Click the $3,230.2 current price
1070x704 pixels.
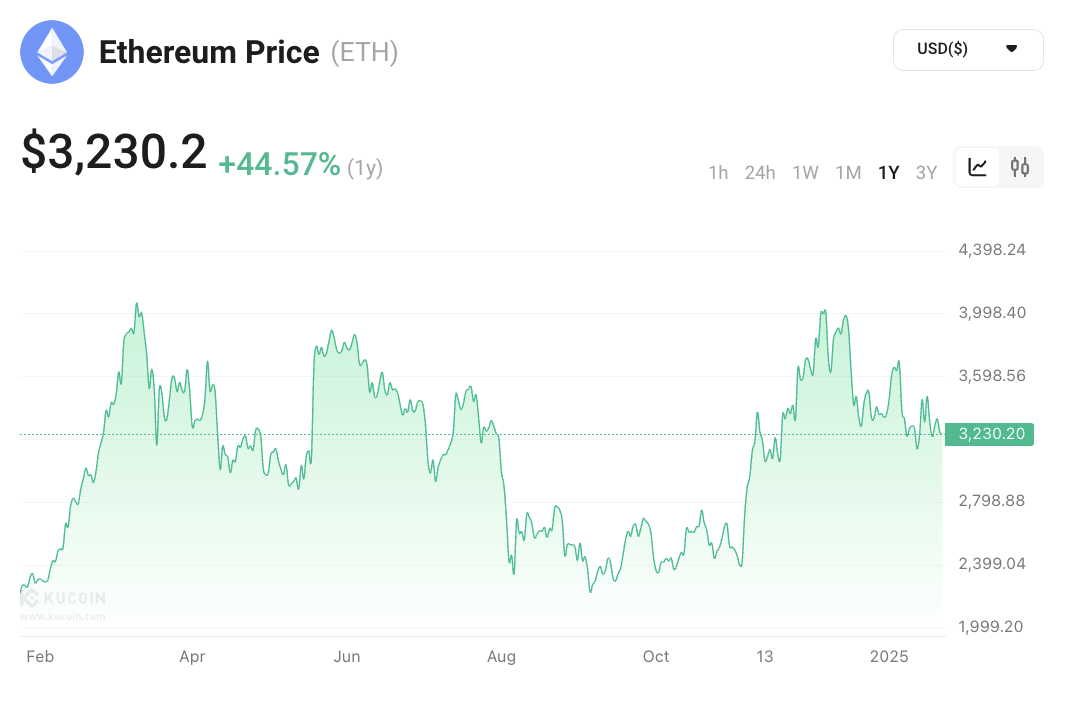point(114,152)
